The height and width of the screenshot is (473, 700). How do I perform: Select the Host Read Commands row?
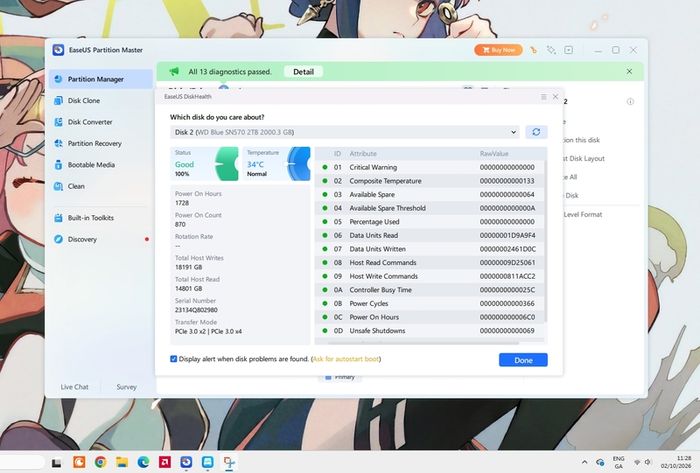pyautogui.click(x=430, y=262)
